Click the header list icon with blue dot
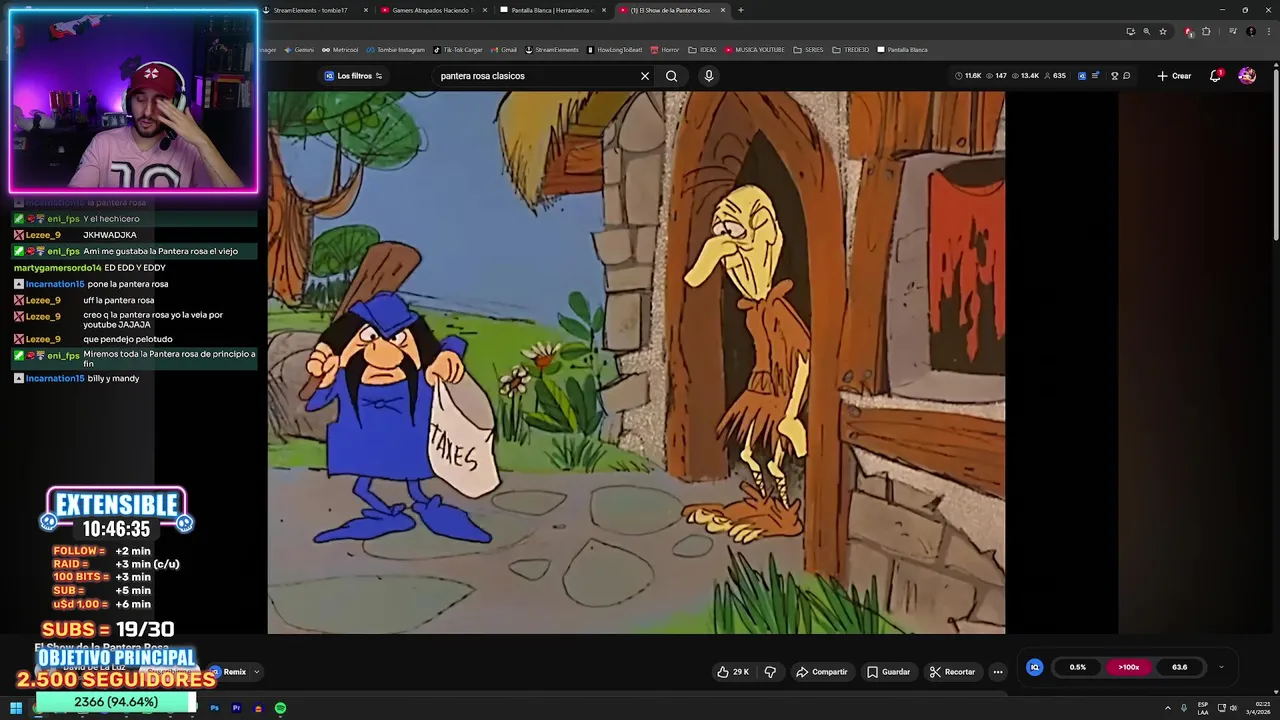 [x=1096, y=76]
